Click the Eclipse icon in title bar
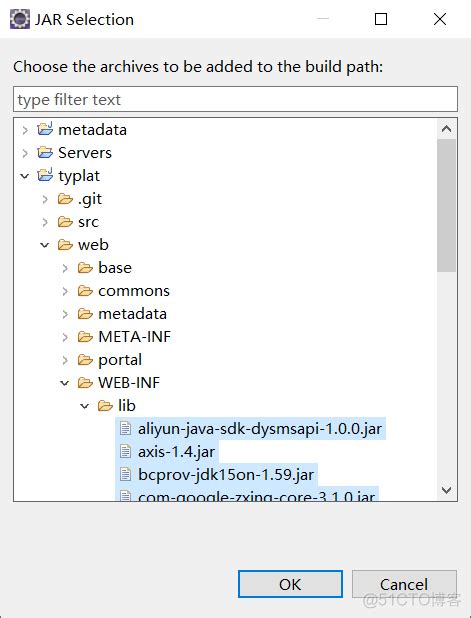Image resolution: width=471 pixels, height=618 pixels. point(20,19)
